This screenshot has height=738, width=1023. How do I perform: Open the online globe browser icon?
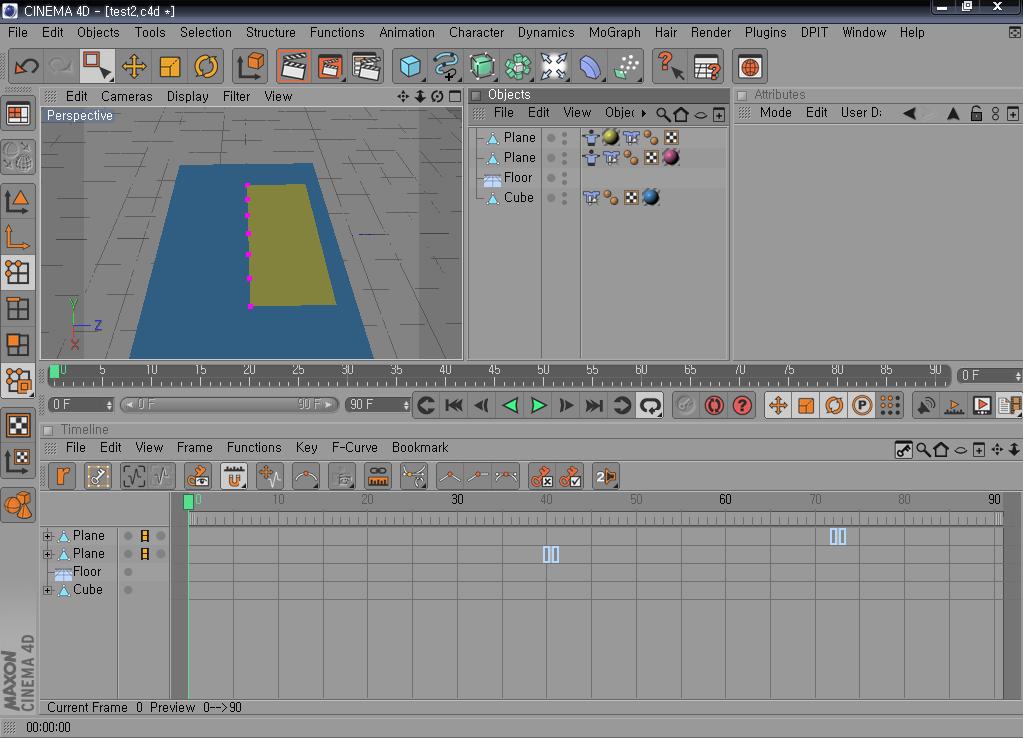click(750, 66)
